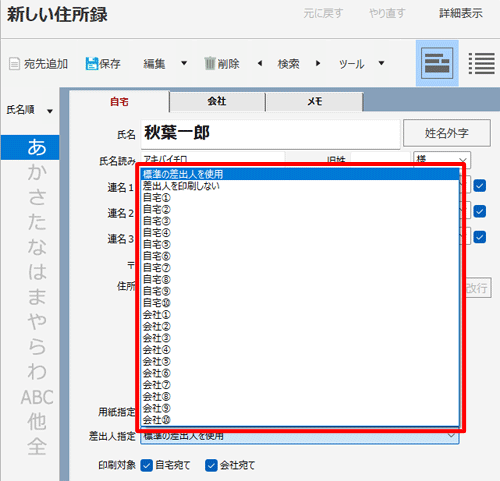Choose 会社② in the sender list
This screenshot has height=481, width=500.
click(x=300, y=326)
